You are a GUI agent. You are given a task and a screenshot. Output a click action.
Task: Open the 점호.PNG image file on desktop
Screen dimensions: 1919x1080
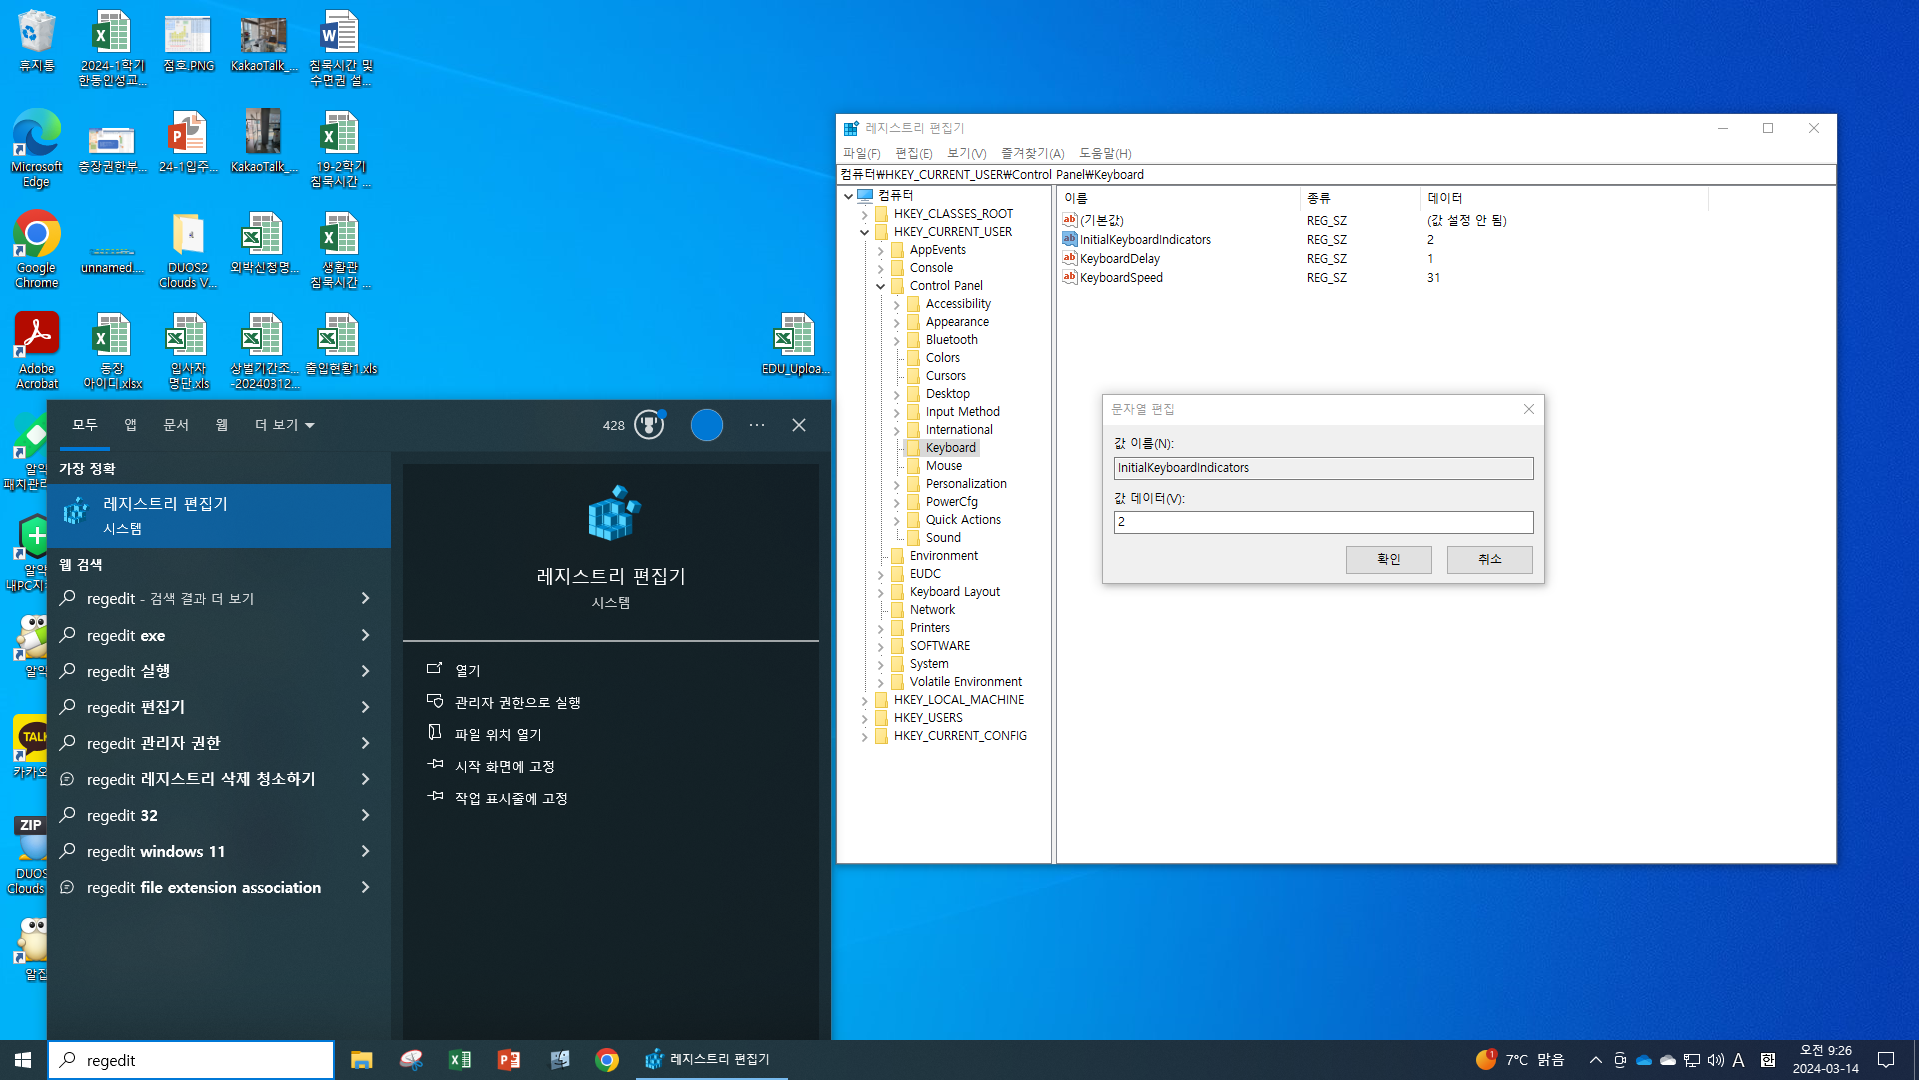(188, 42)
